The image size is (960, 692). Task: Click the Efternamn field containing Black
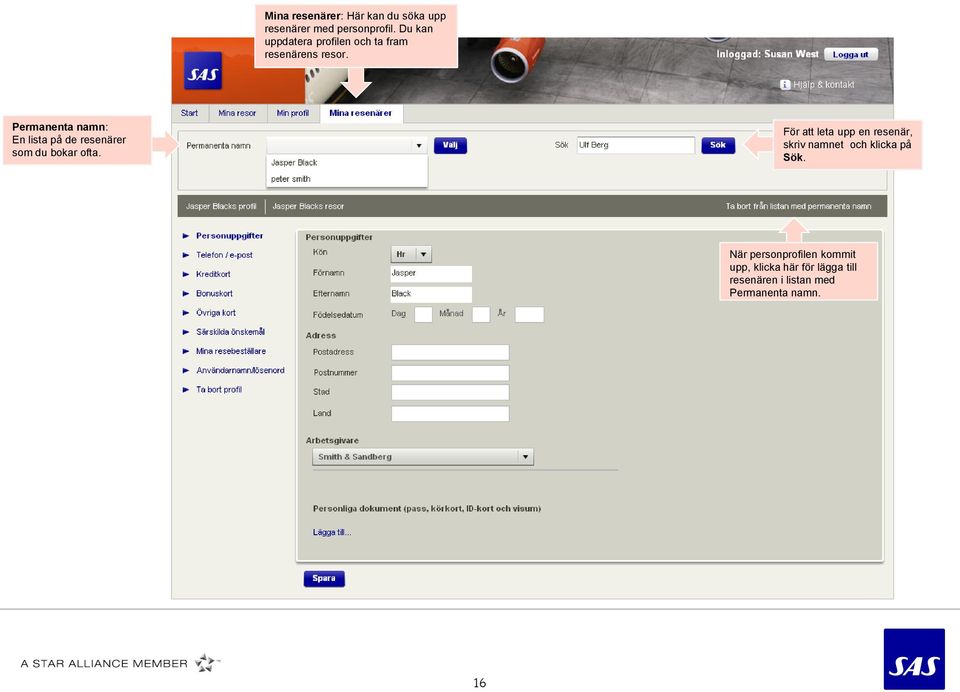pos(431,294)
